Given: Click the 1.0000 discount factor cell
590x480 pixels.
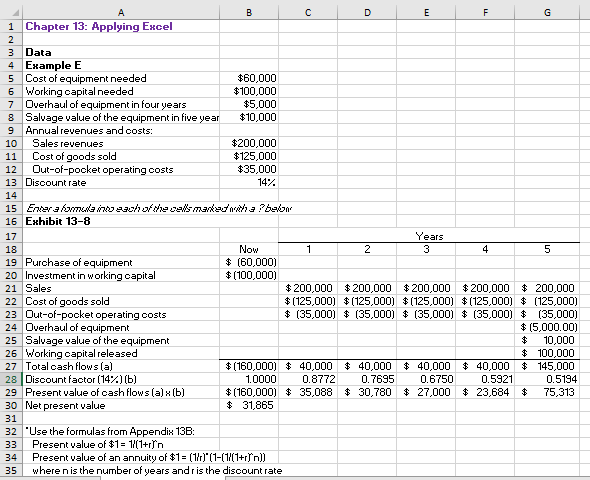Looking at the screenshot, I should [249, 379].
